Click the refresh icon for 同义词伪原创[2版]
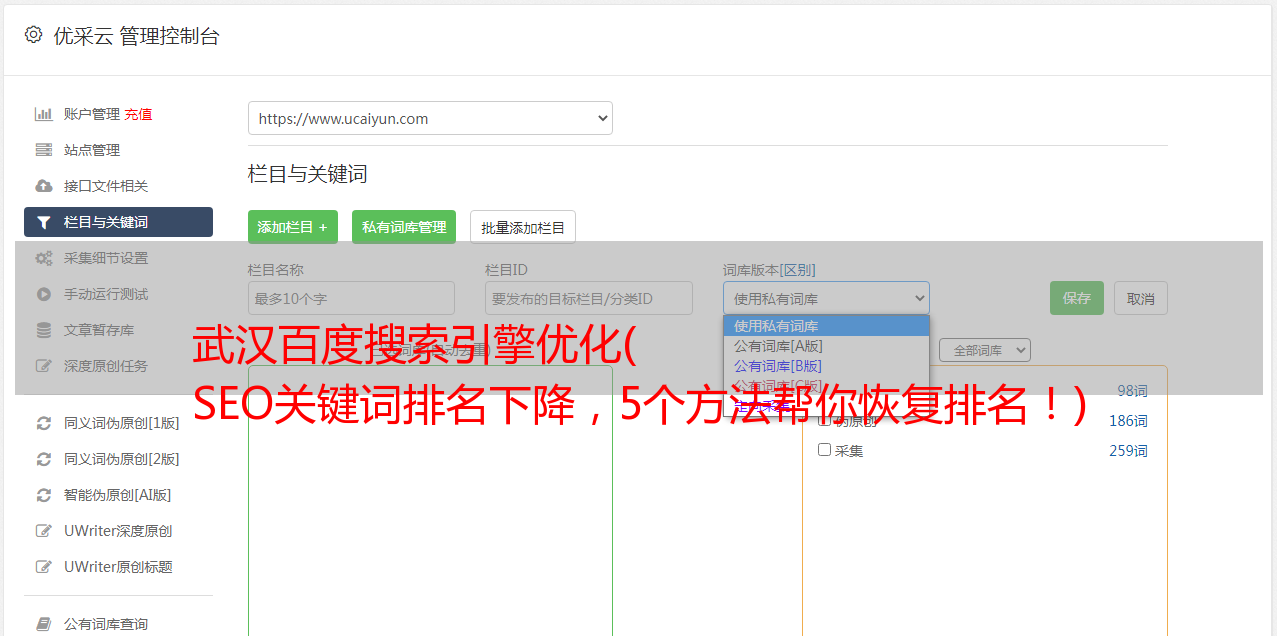 [44, 459]
